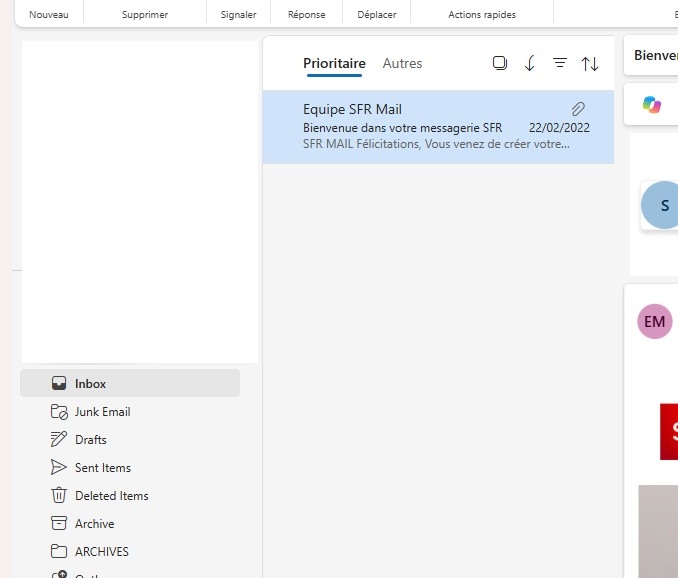Click the Deleted Items trash icon

click(59, 495)
